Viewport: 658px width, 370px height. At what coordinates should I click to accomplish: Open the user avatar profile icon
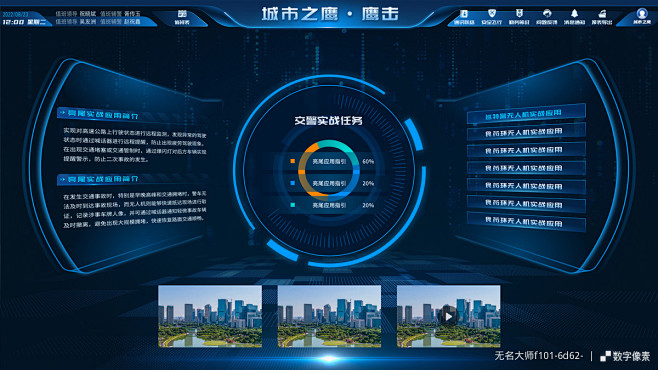click(642, 13)
